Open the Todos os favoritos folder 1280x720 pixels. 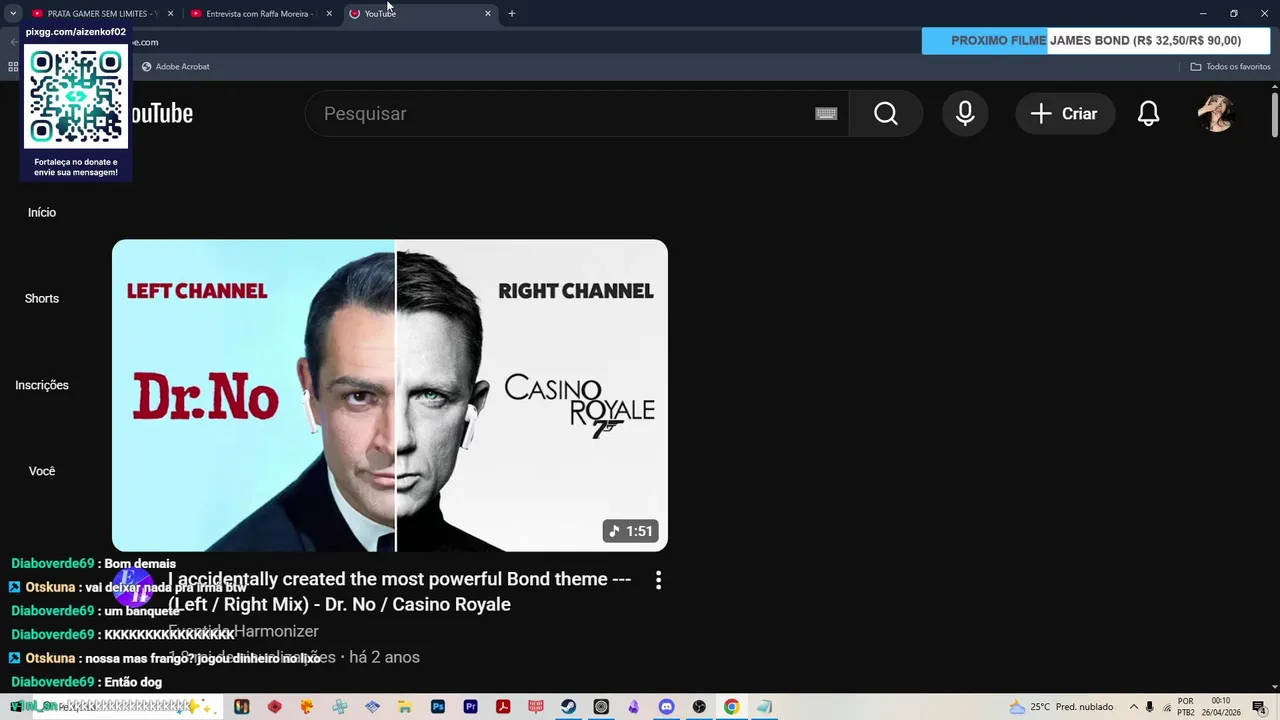[x=1230, y=67]
